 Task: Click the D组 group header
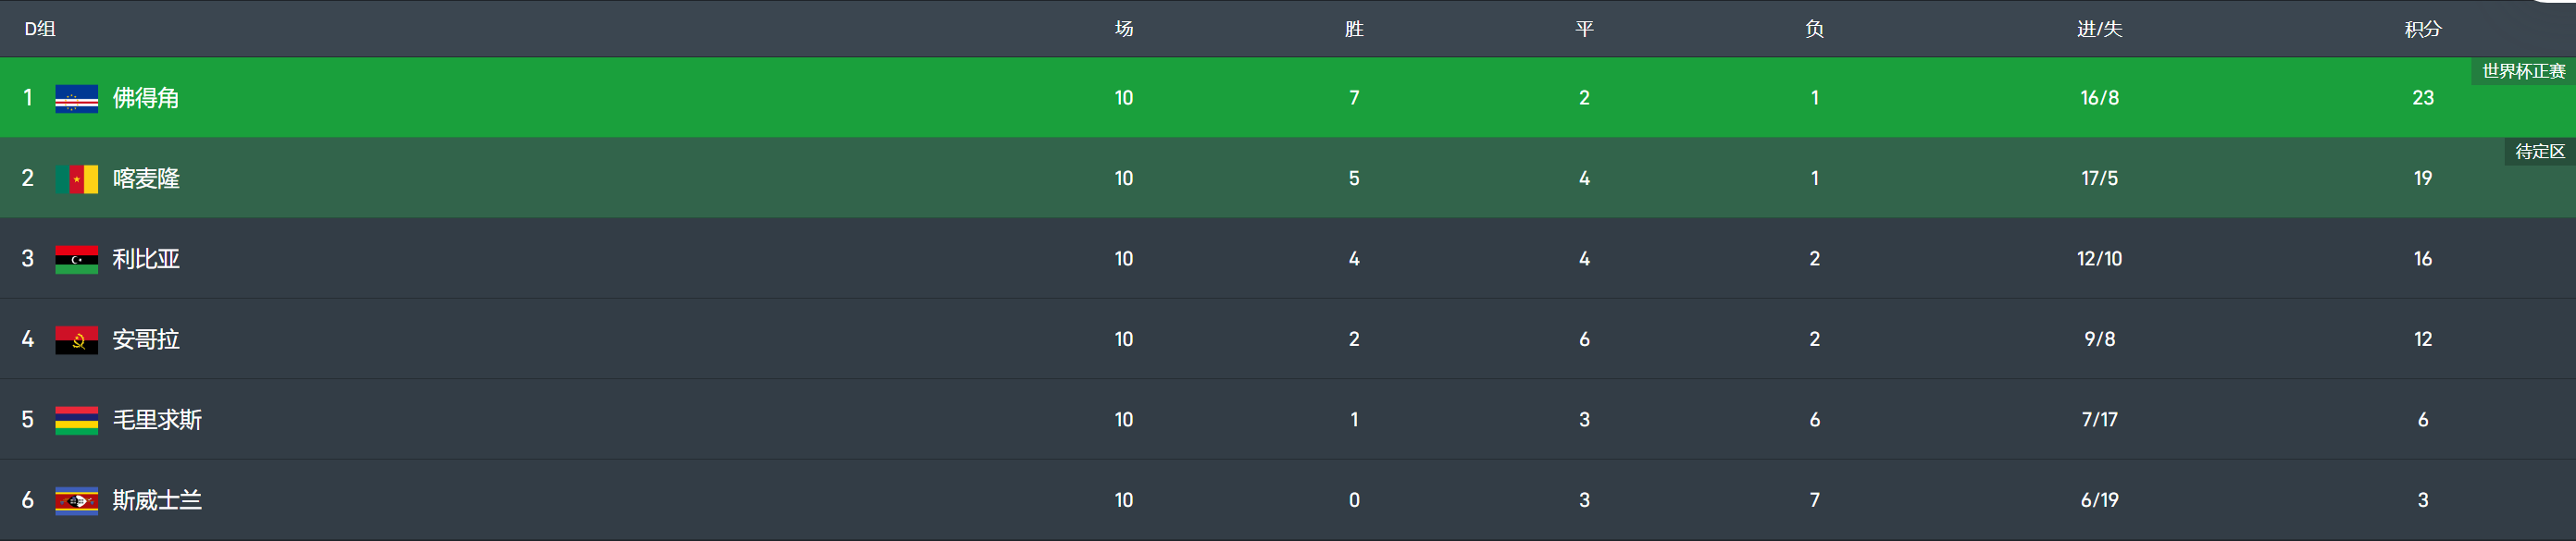[40, 29]
